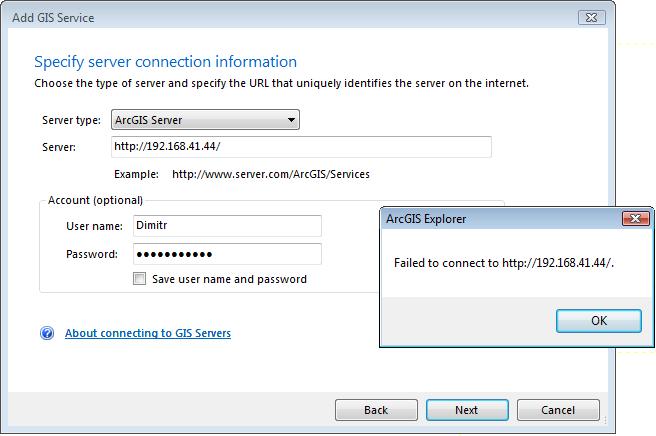Open About connecting to GIS Servers link
Viewport: 656px width, 436px height.
click(148, 333)
